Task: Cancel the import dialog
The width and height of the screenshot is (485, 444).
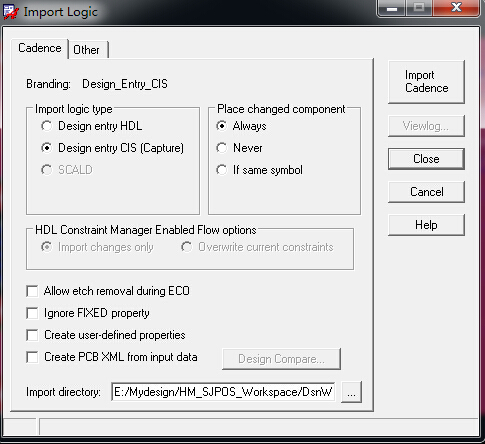Action: (426, 192)
